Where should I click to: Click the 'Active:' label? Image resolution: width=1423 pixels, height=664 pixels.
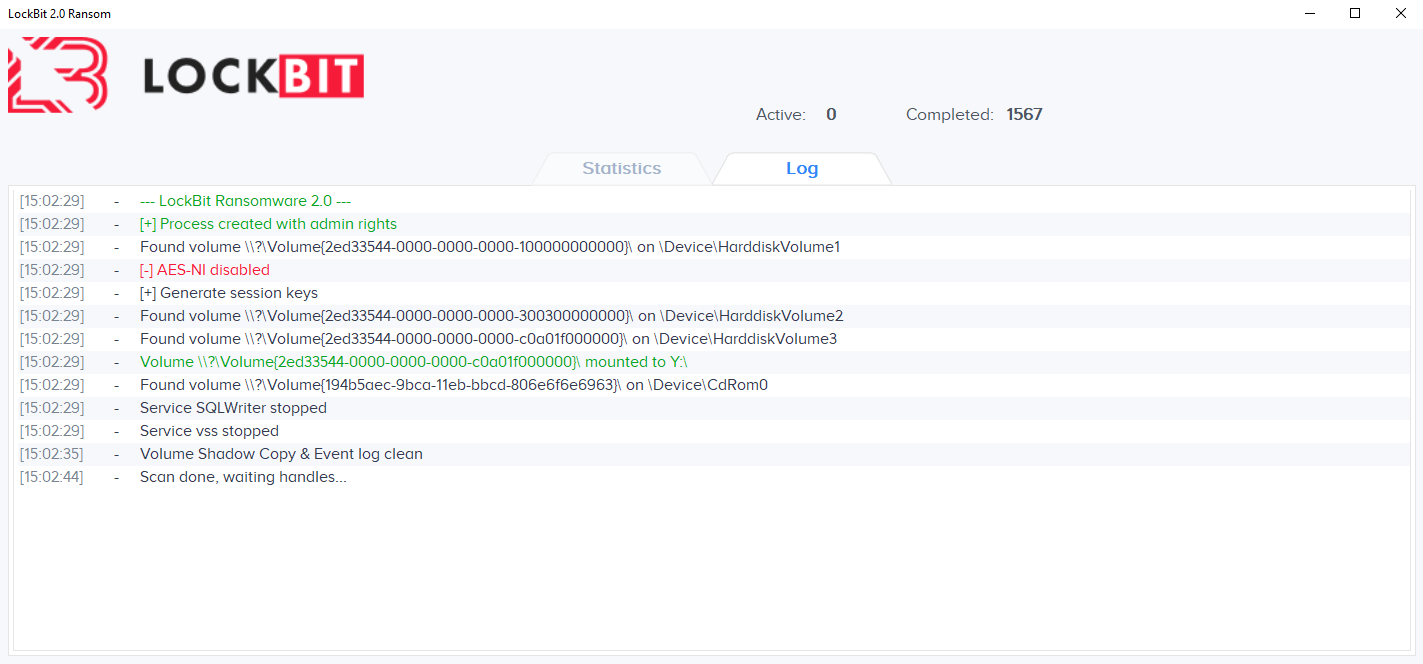(x=781, y=115)
